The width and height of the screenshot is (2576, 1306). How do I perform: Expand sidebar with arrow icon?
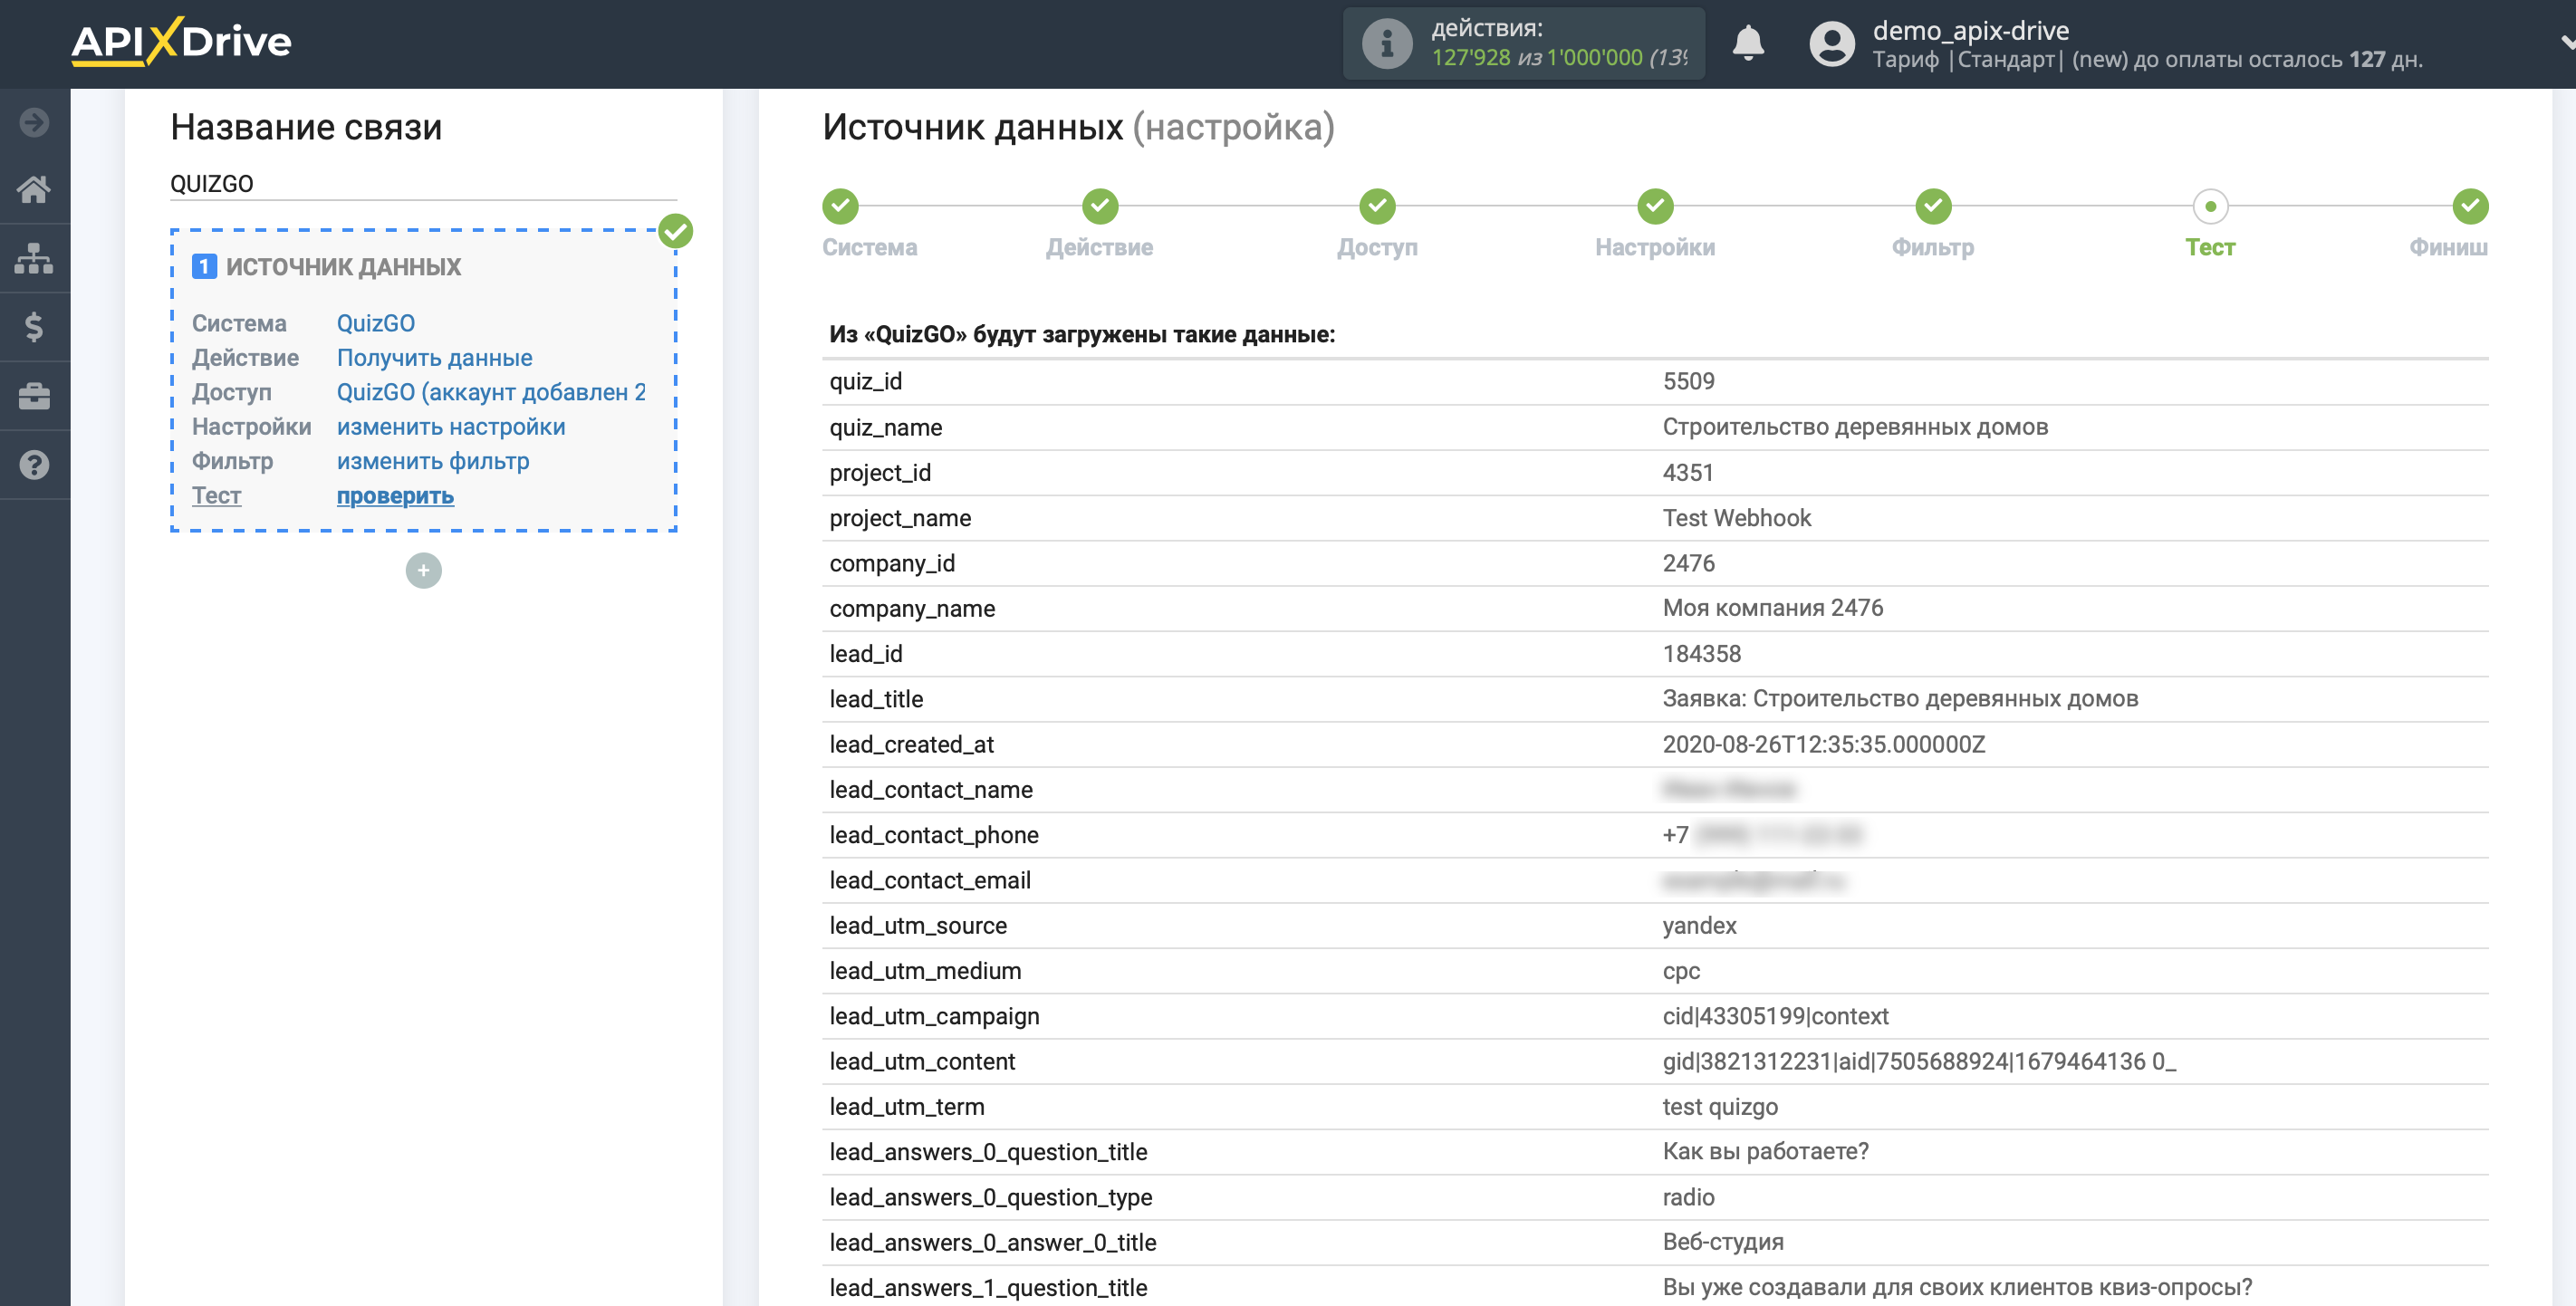(34, 122)
